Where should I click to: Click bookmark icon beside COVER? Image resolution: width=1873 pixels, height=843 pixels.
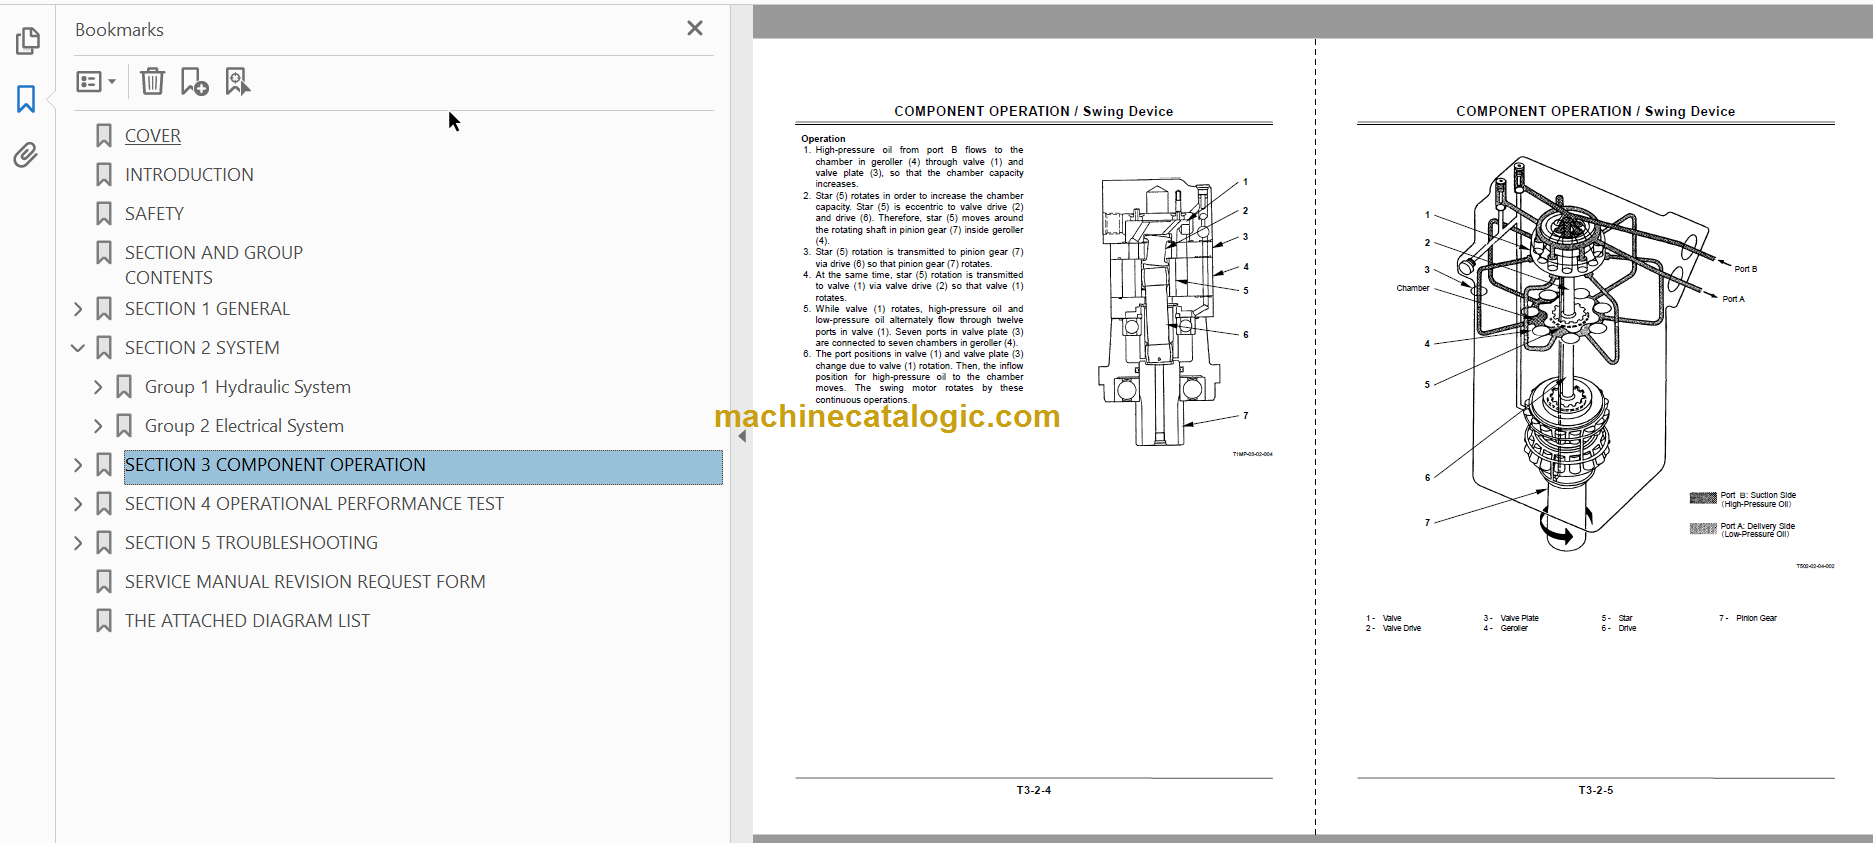pyautogui.click(x=104, y=136)
